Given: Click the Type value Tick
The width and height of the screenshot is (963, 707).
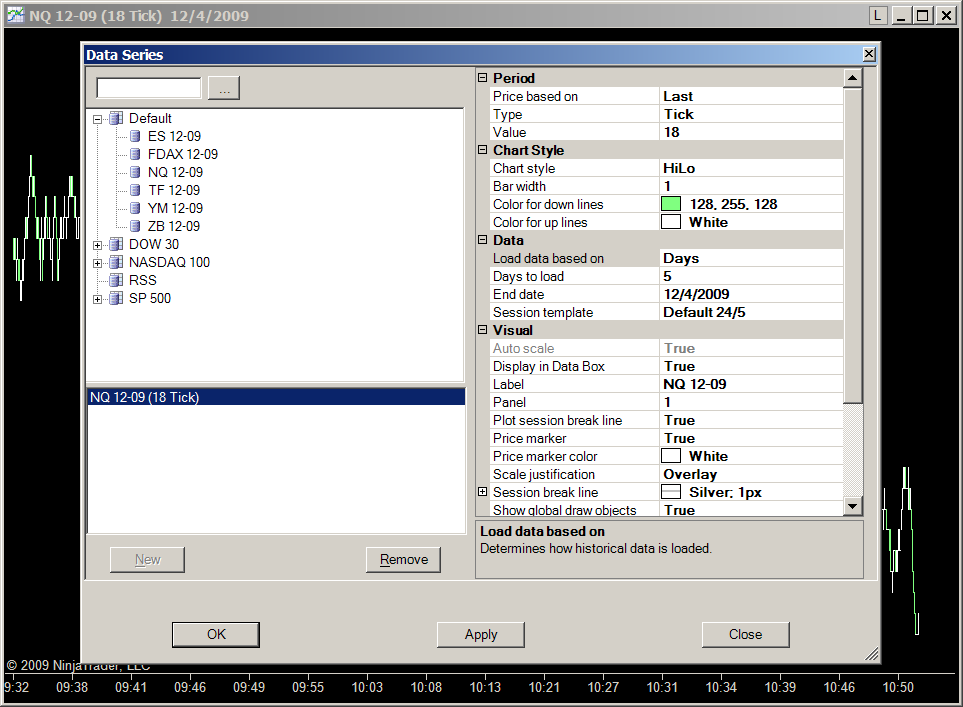Looking at the screenshot, I should coord(751,114).
